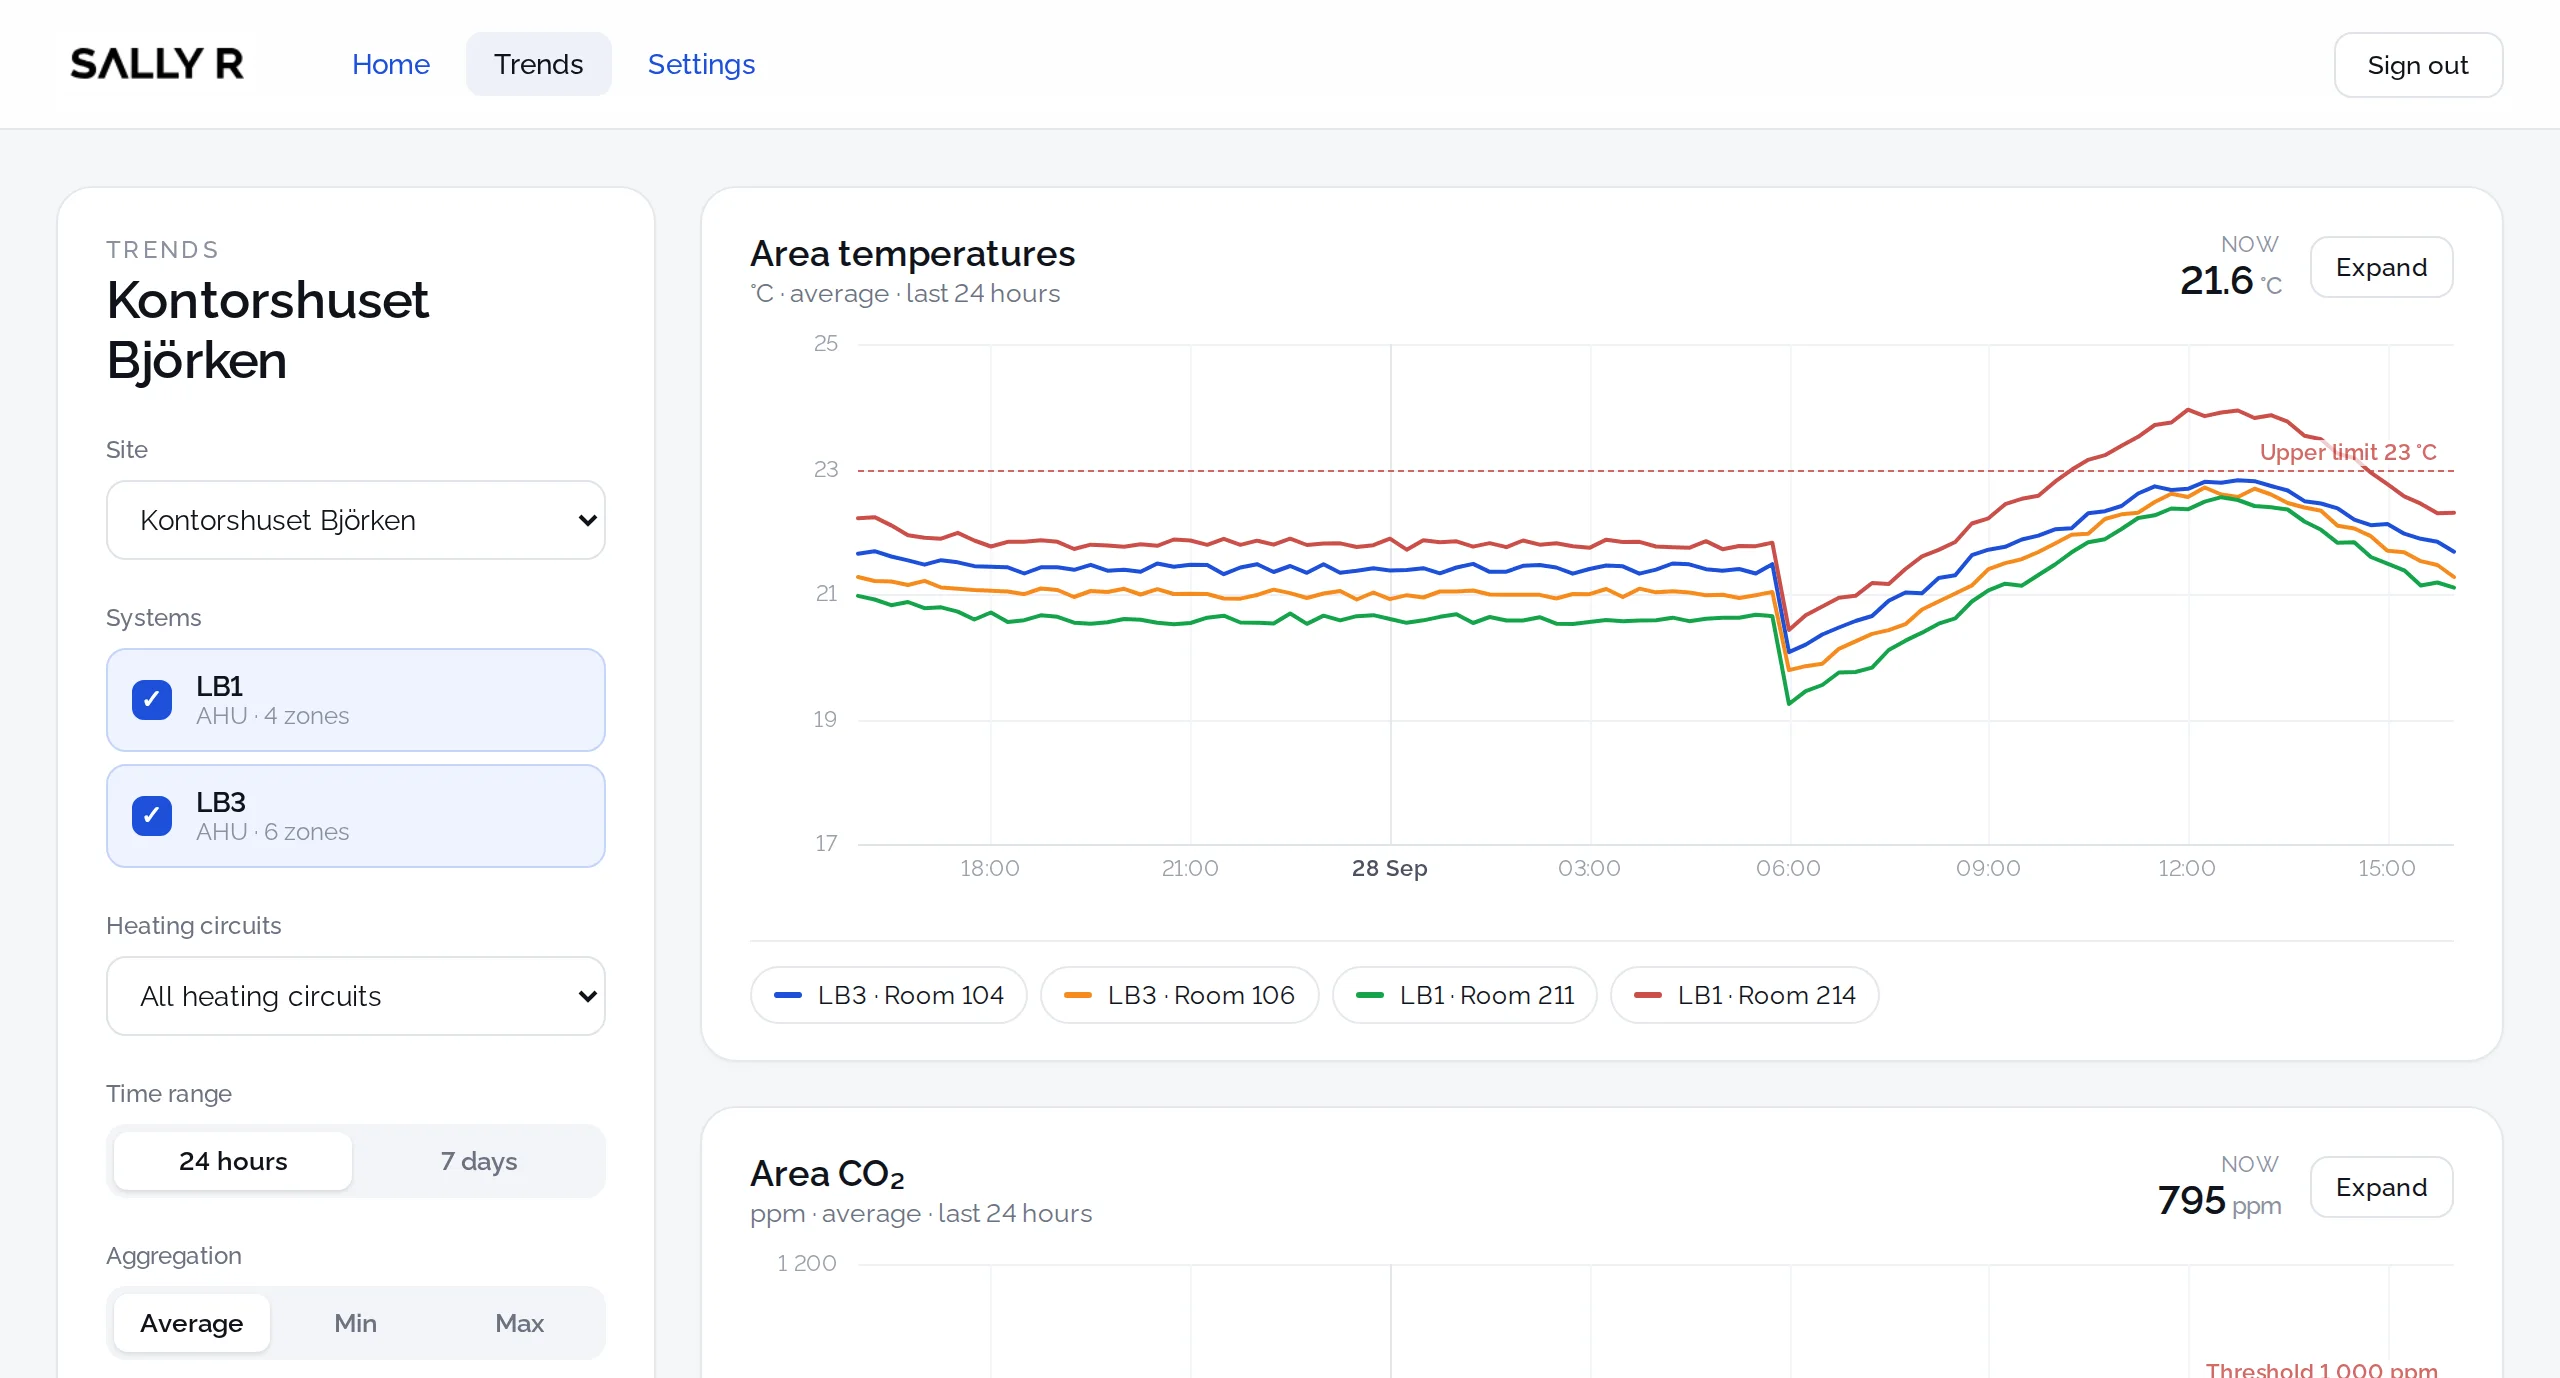Click the red swatch for Room 214
2560x1378 pixels.
pyautogui.click(x=1648, y=995)
